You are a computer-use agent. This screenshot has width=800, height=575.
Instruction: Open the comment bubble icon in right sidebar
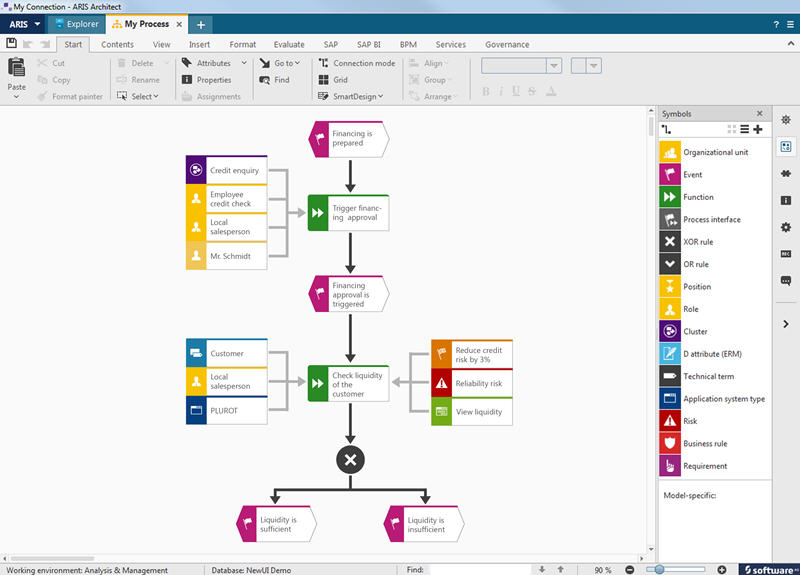(x=786, y=280)
